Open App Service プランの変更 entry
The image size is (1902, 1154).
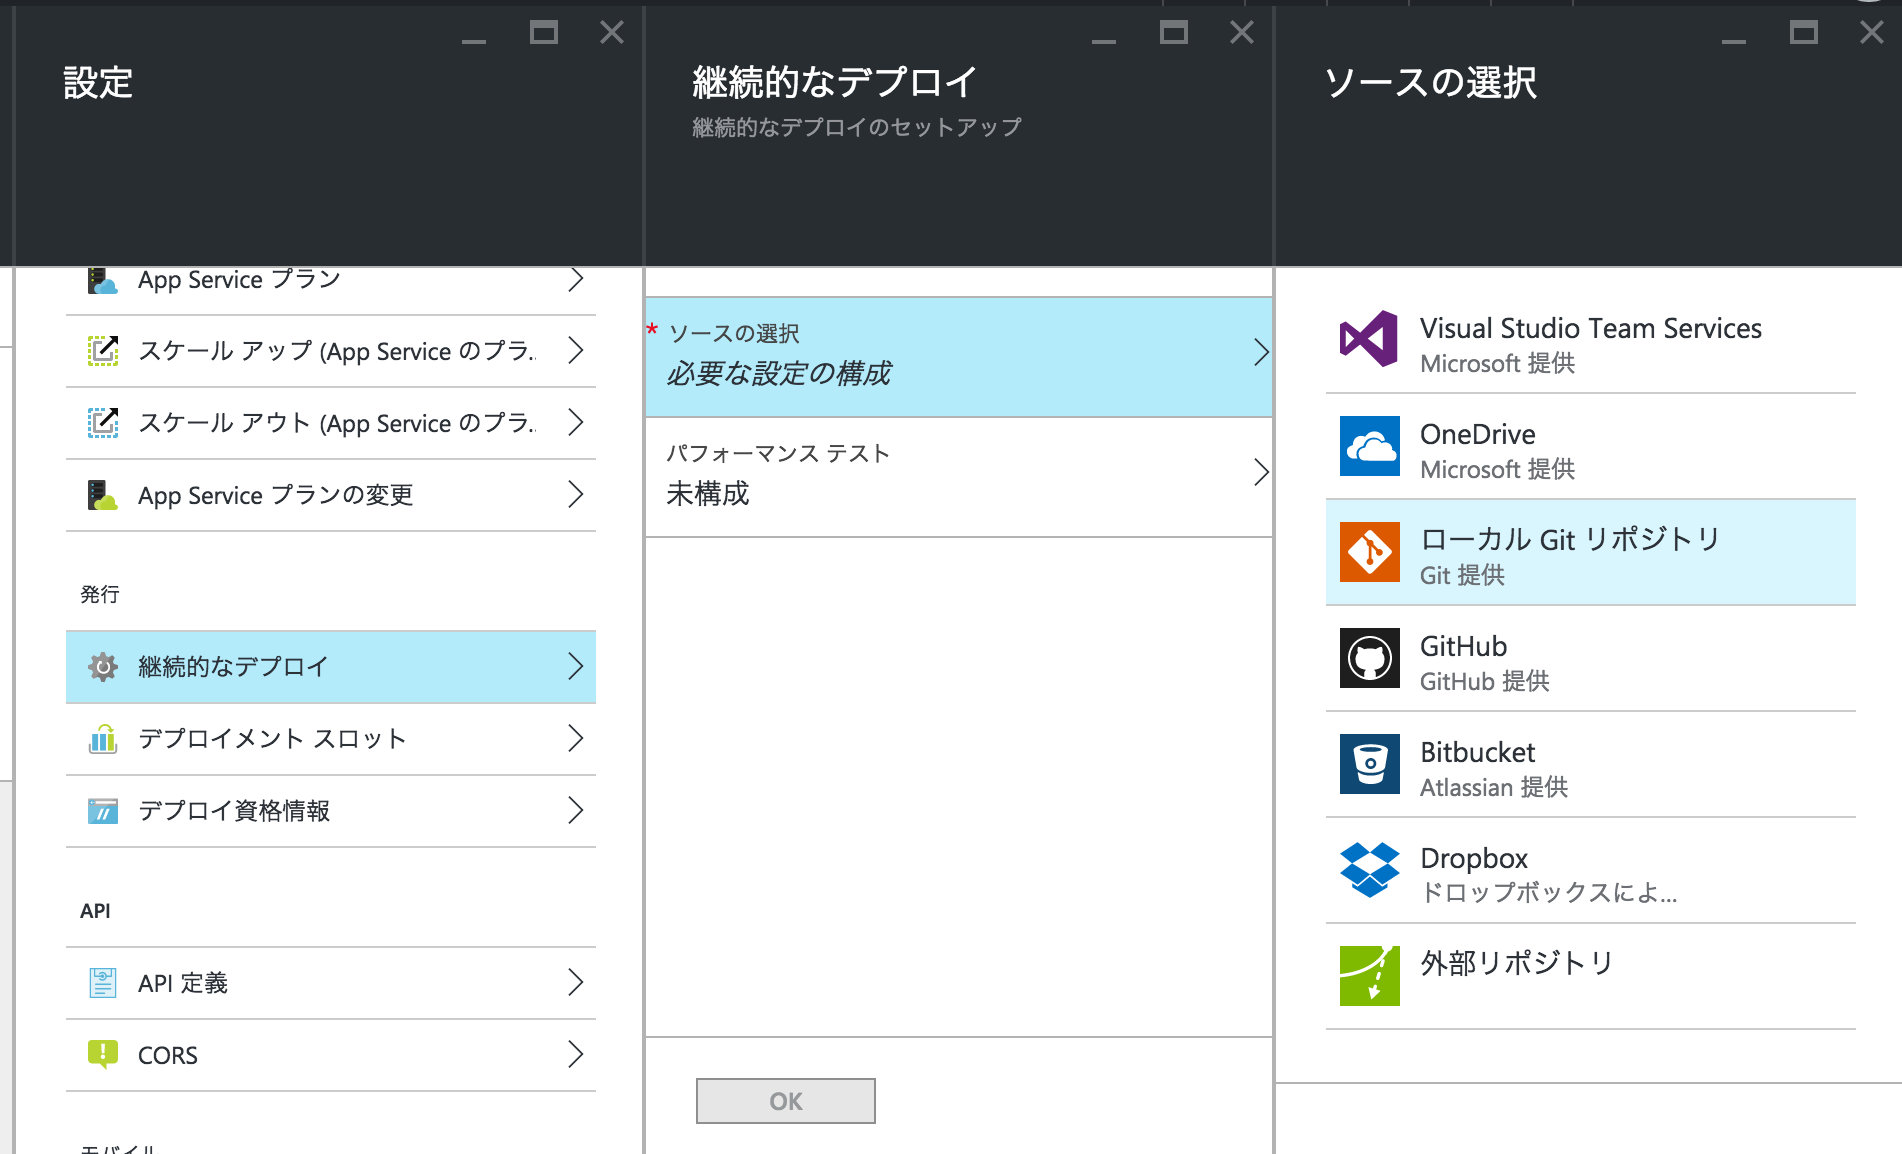331,495
